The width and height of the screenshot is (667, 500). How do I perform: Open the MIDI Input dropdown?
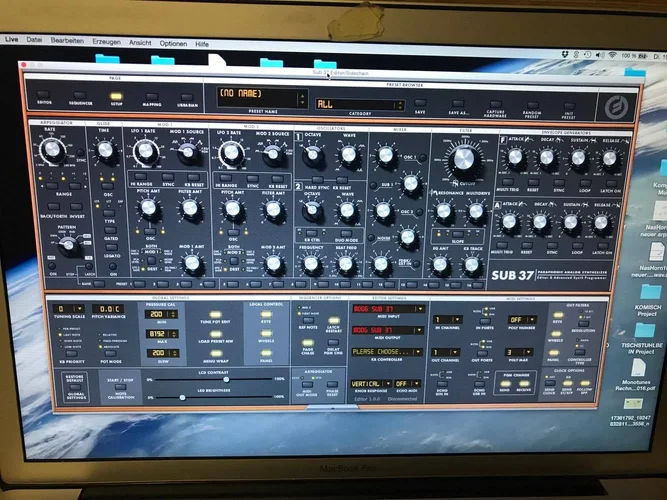pyautogui.click(x=388, y=309)
